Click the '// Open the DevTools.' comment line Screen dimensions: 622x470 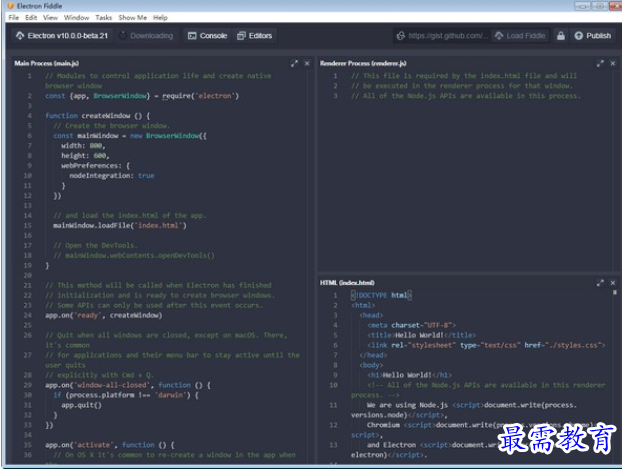pos(95,246)
